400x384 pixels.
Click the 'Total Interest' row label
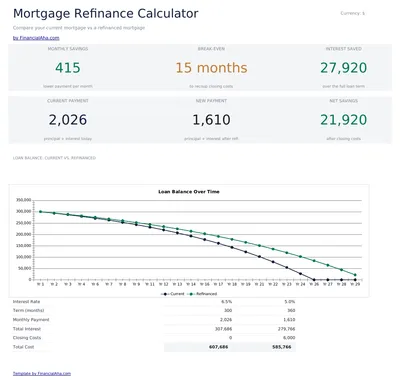pos(27,329)
